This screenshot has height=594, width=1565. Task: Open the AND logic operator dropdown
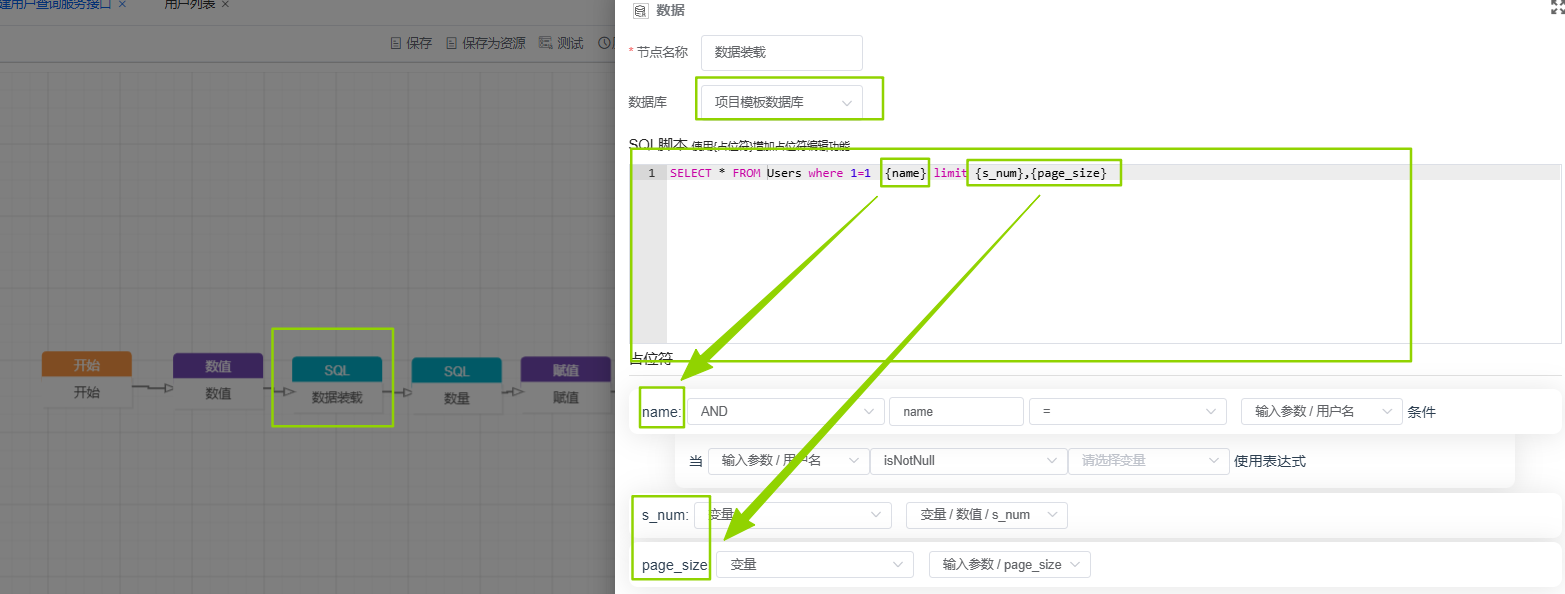pyautogui.click(x=786, y=411)
